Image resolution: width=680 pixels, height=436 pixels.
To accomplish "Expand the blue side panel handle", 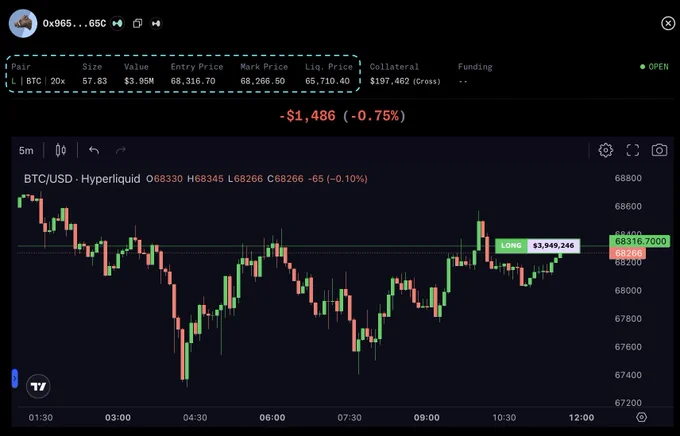I will tap(15, 378).
